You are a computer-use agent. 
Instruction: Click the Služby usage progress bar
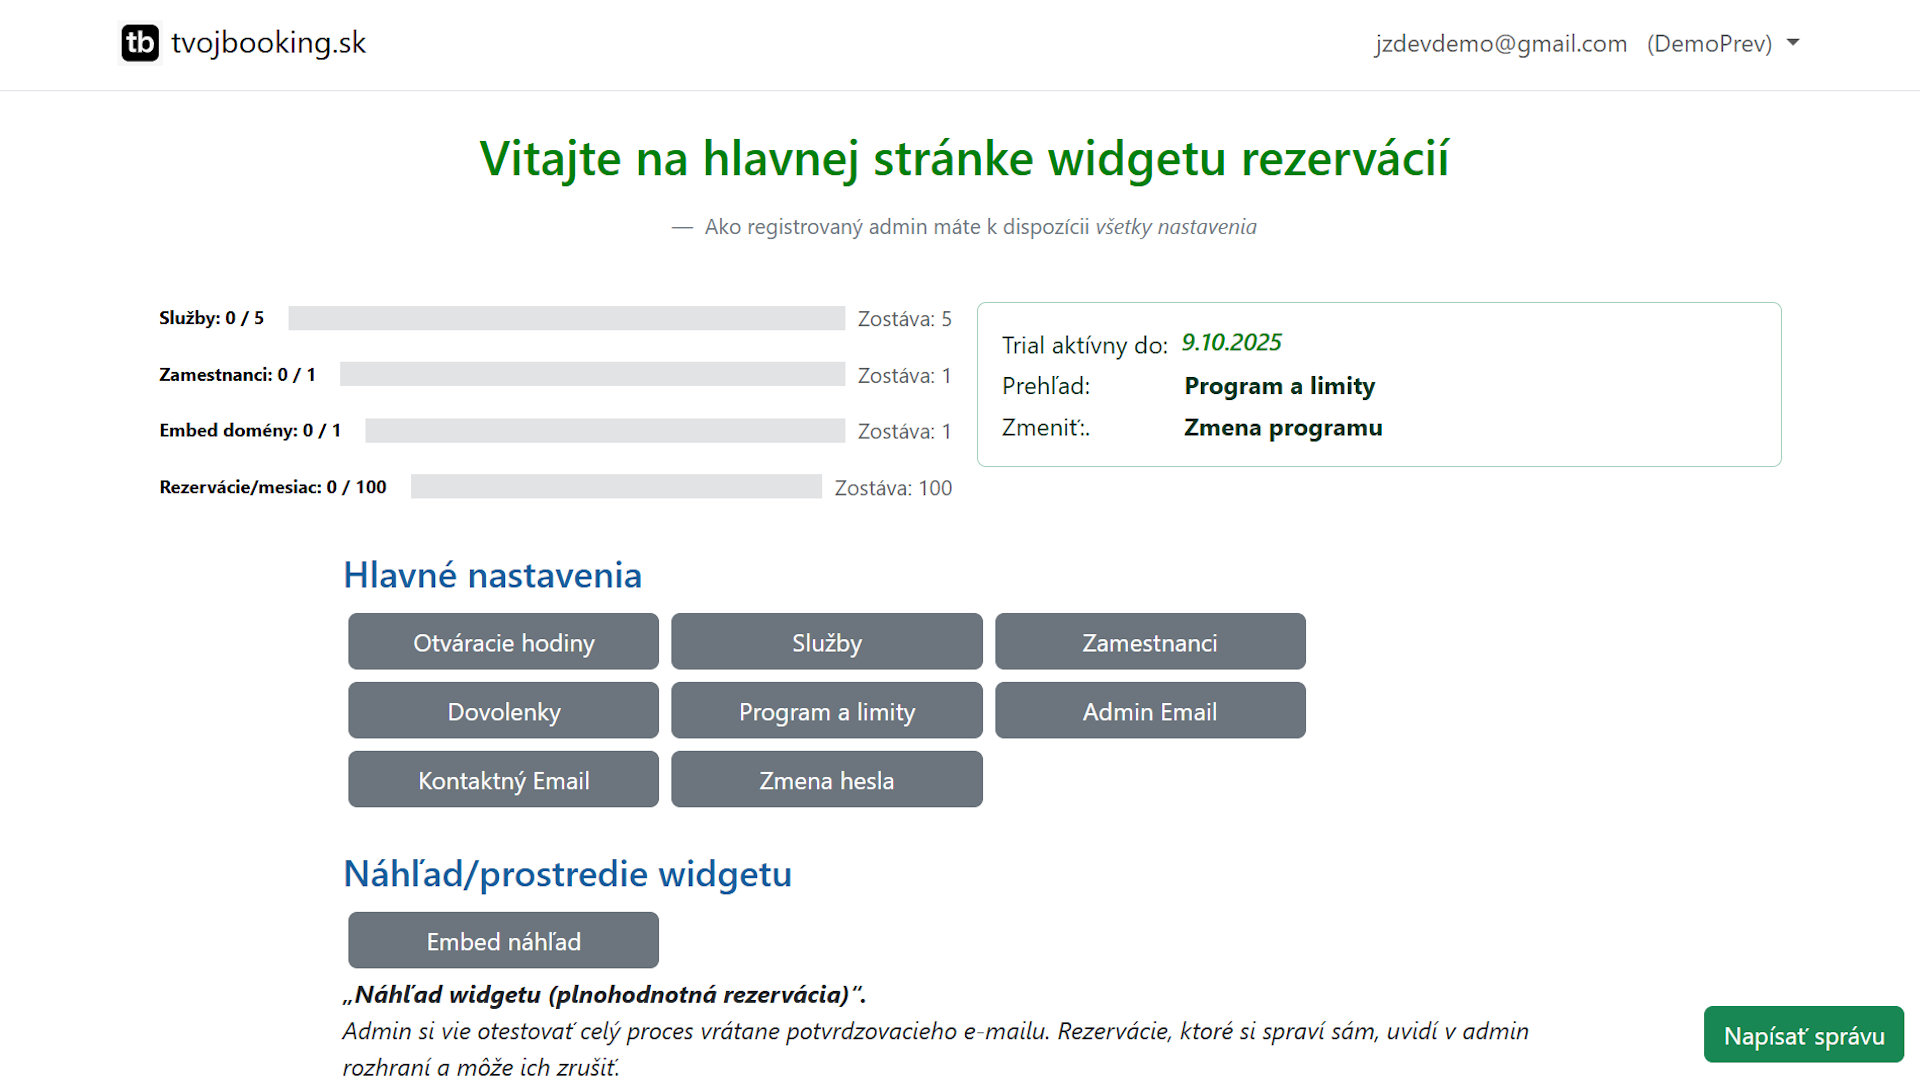pos(566,318)
